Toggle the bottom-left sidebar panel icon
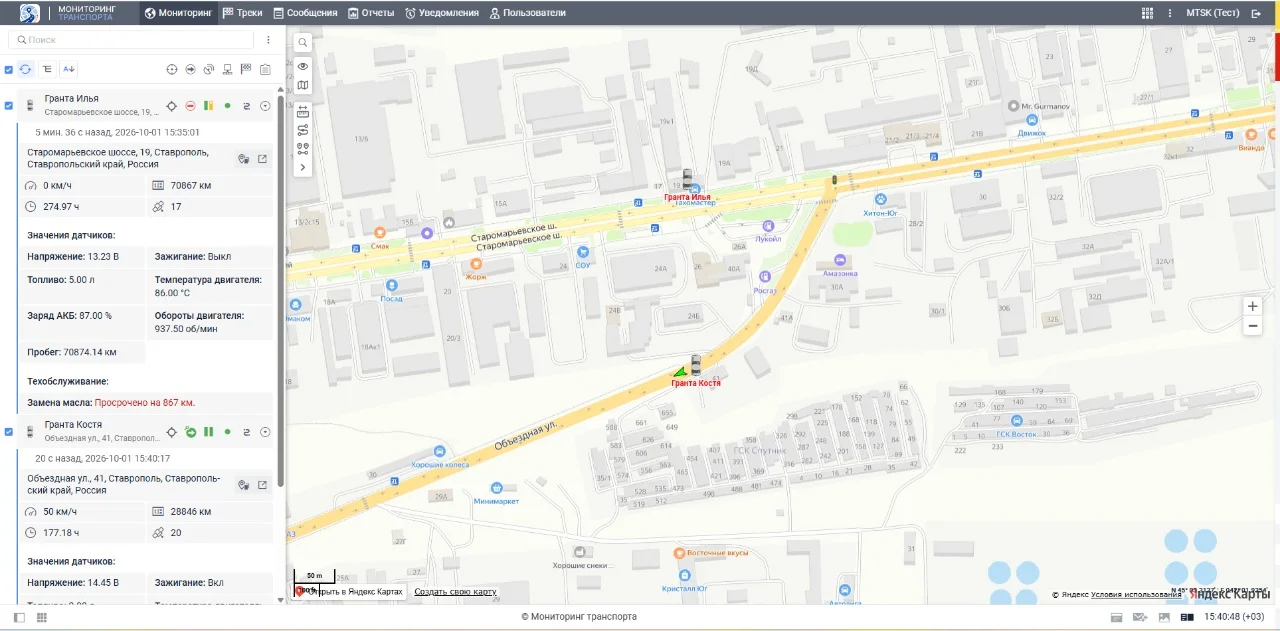1280x631 pixels. click(x=19, y=617)
